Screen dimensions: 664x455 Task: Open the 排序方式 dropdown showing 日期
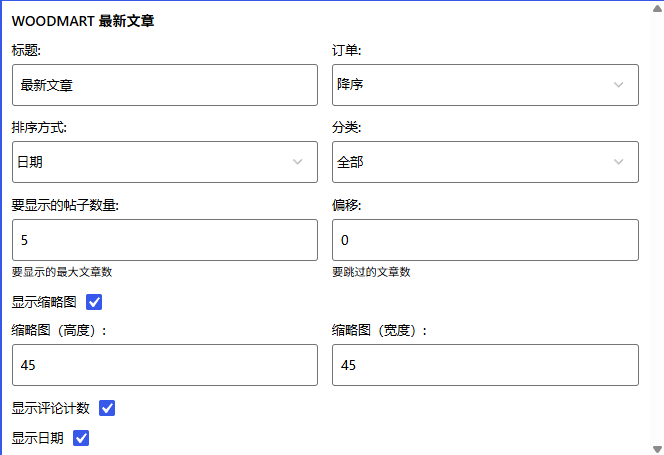pos(165,162)
